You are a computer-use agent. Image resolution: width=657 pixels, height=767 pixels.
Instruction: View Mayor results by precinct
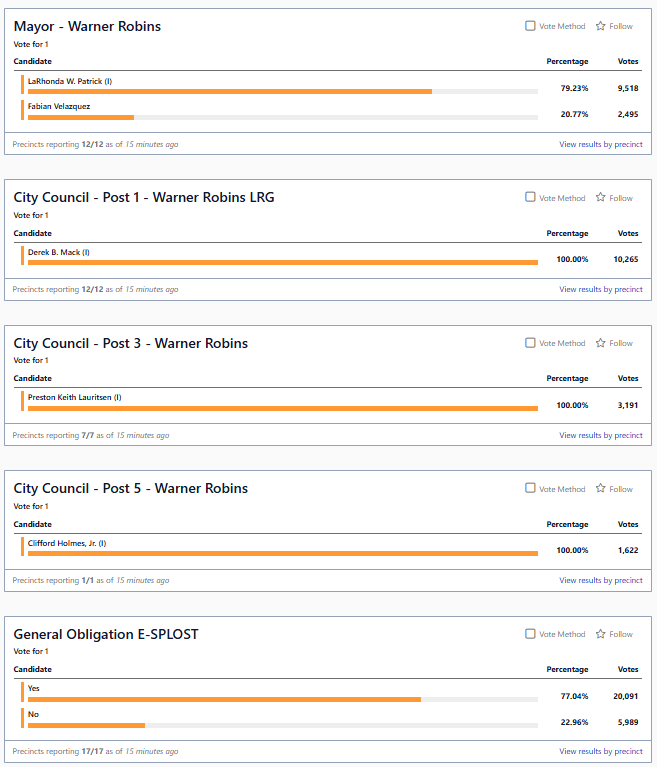[x=600, y=144]
